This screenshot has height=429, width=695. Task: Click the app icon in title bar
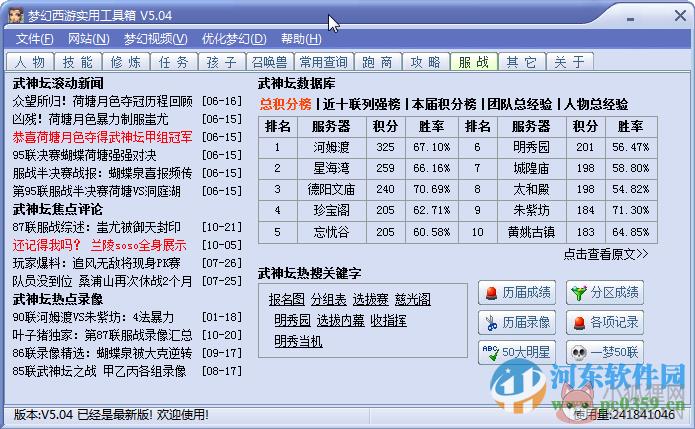click(15, 15)
